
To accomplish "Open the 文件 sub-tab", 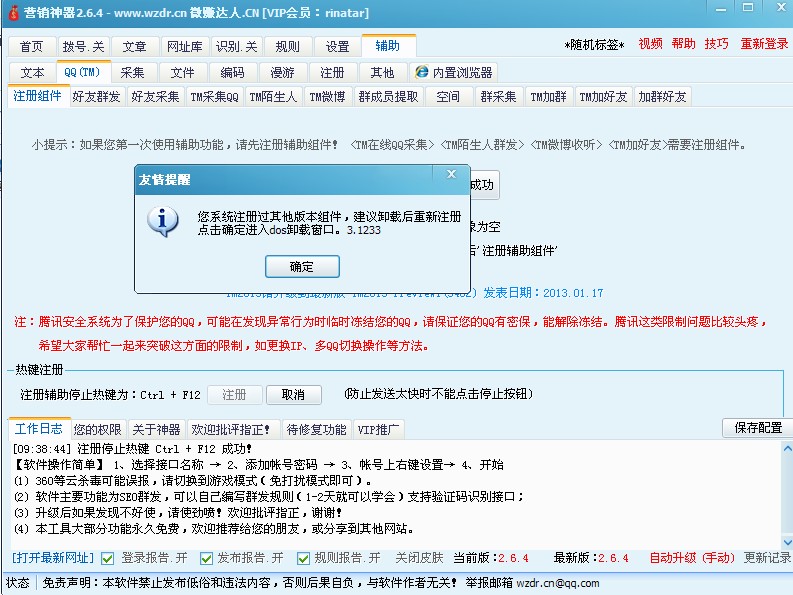I will [183, 72].
